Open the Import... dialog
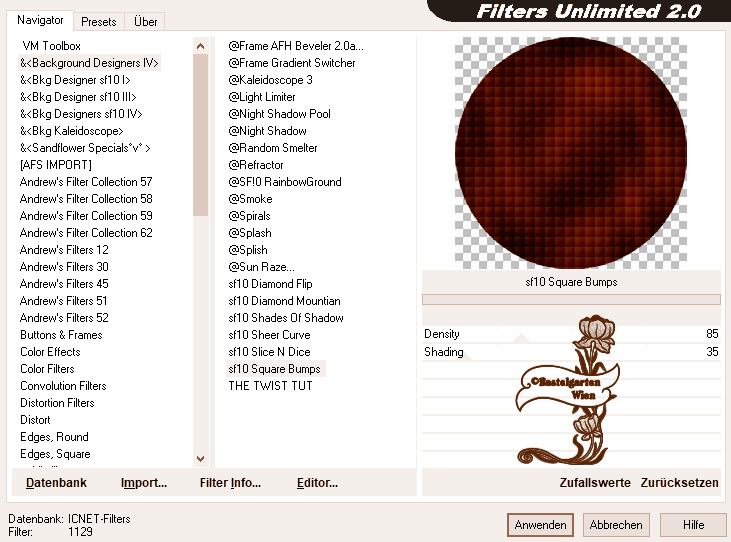The image size is (731, 542). tap(144, 483)
